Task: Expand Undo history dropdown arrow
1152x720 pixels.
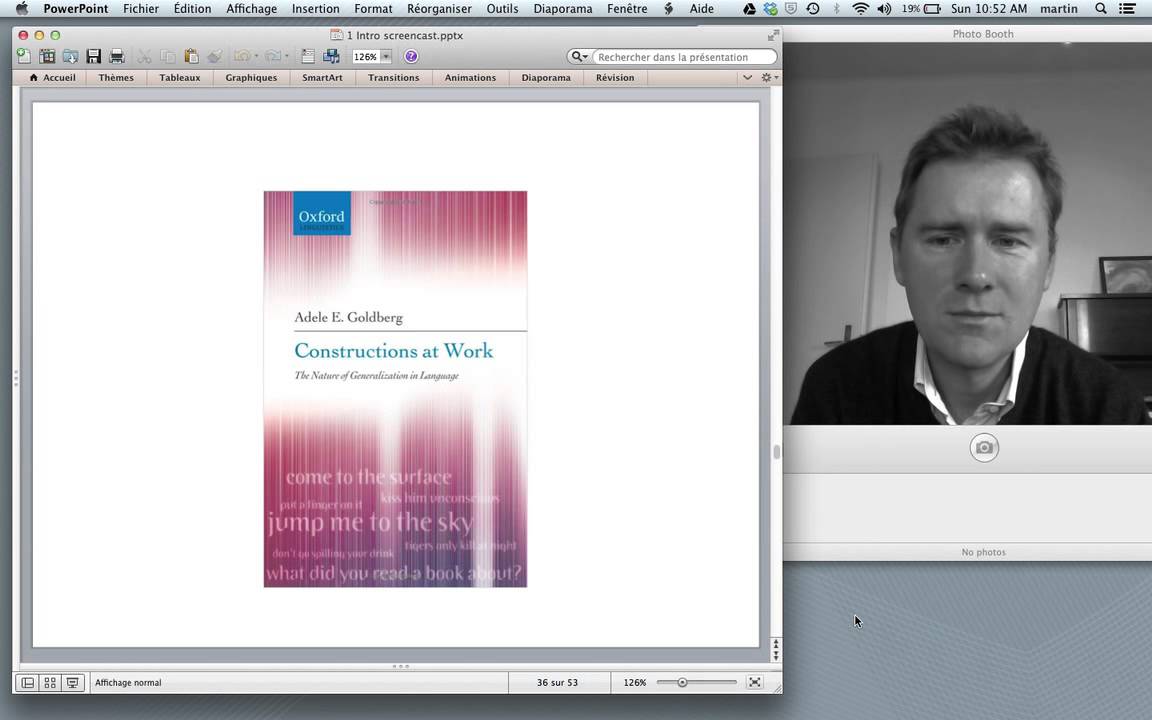Action: (x=256, y=56)
